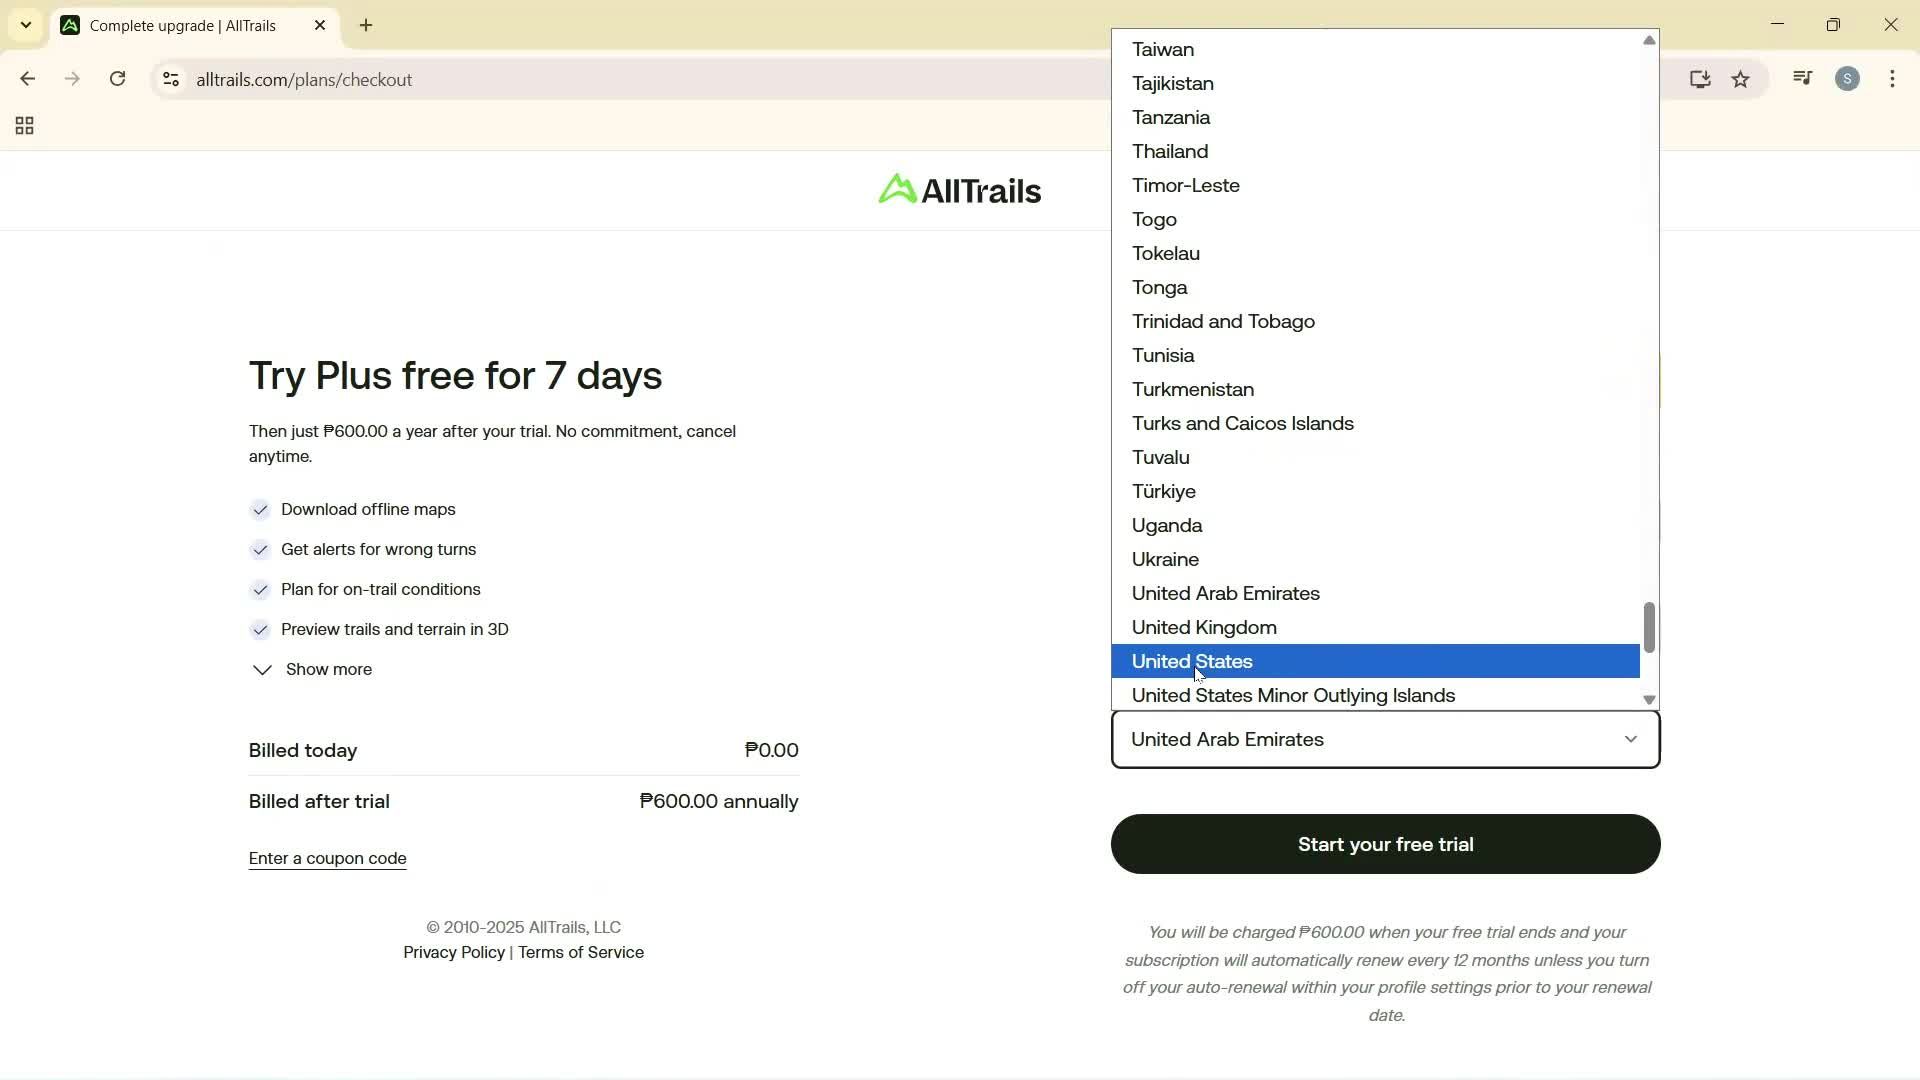Click the AllTrails logo
Viewport: 1920px width, 1080px height.
coord(958,190)
